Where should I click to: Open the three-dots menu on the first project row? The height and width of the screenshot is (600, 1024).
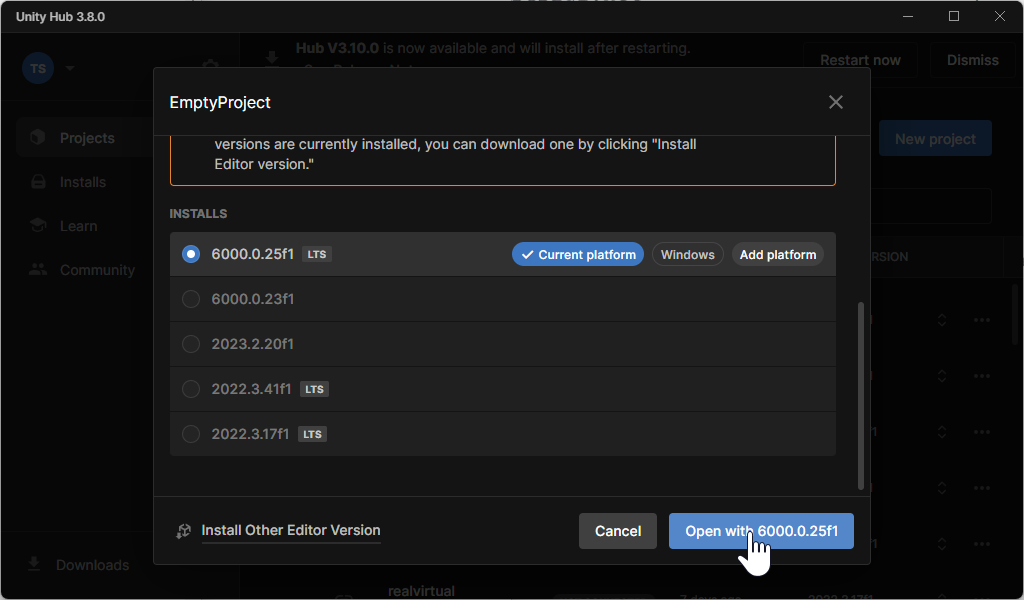tap(981, 320)
